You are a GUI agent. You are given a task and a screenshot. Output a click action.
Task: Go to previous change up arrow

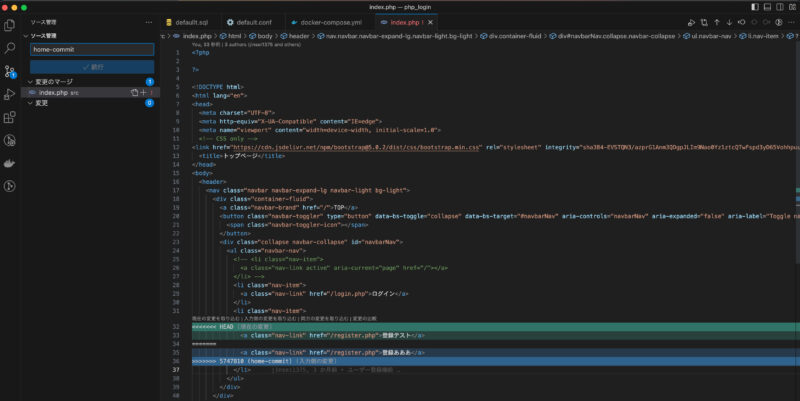[x=717, y=22]
